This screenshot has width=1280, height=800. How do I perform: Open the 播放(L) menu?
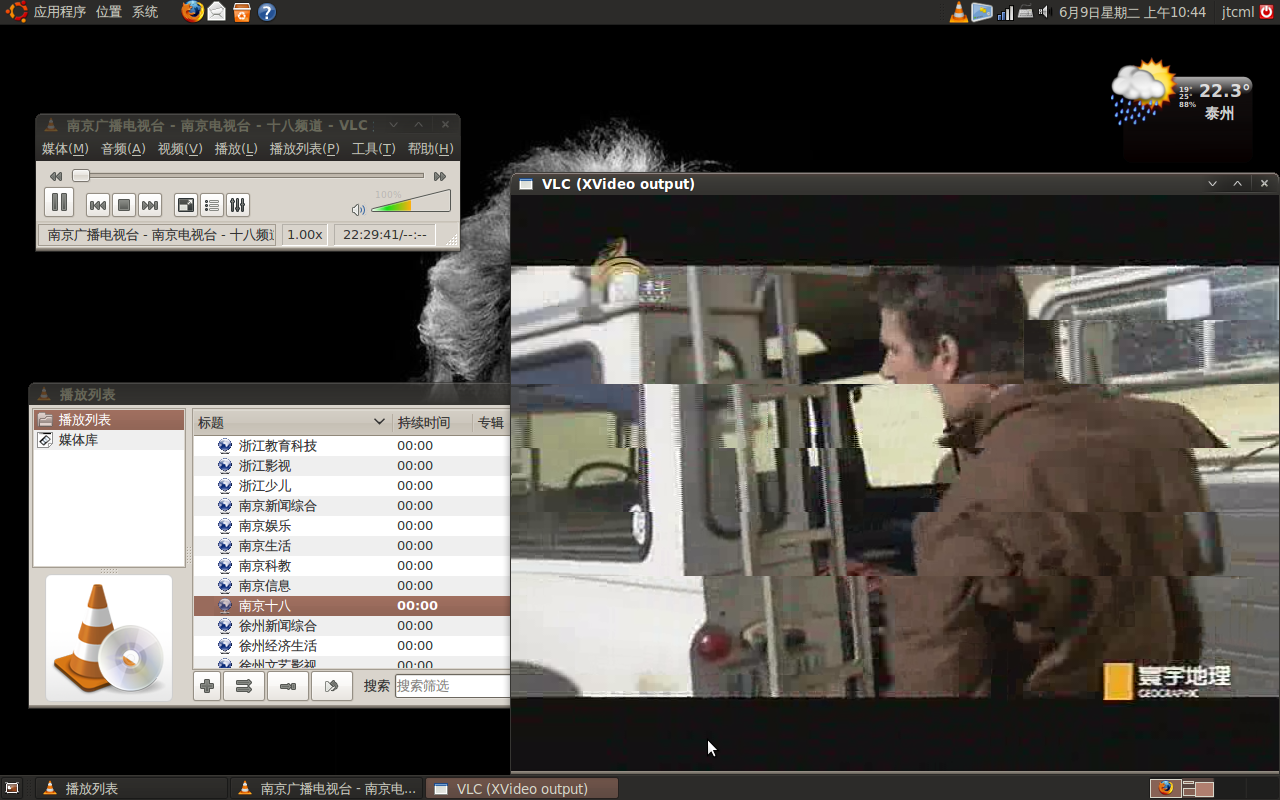(236, 149)
